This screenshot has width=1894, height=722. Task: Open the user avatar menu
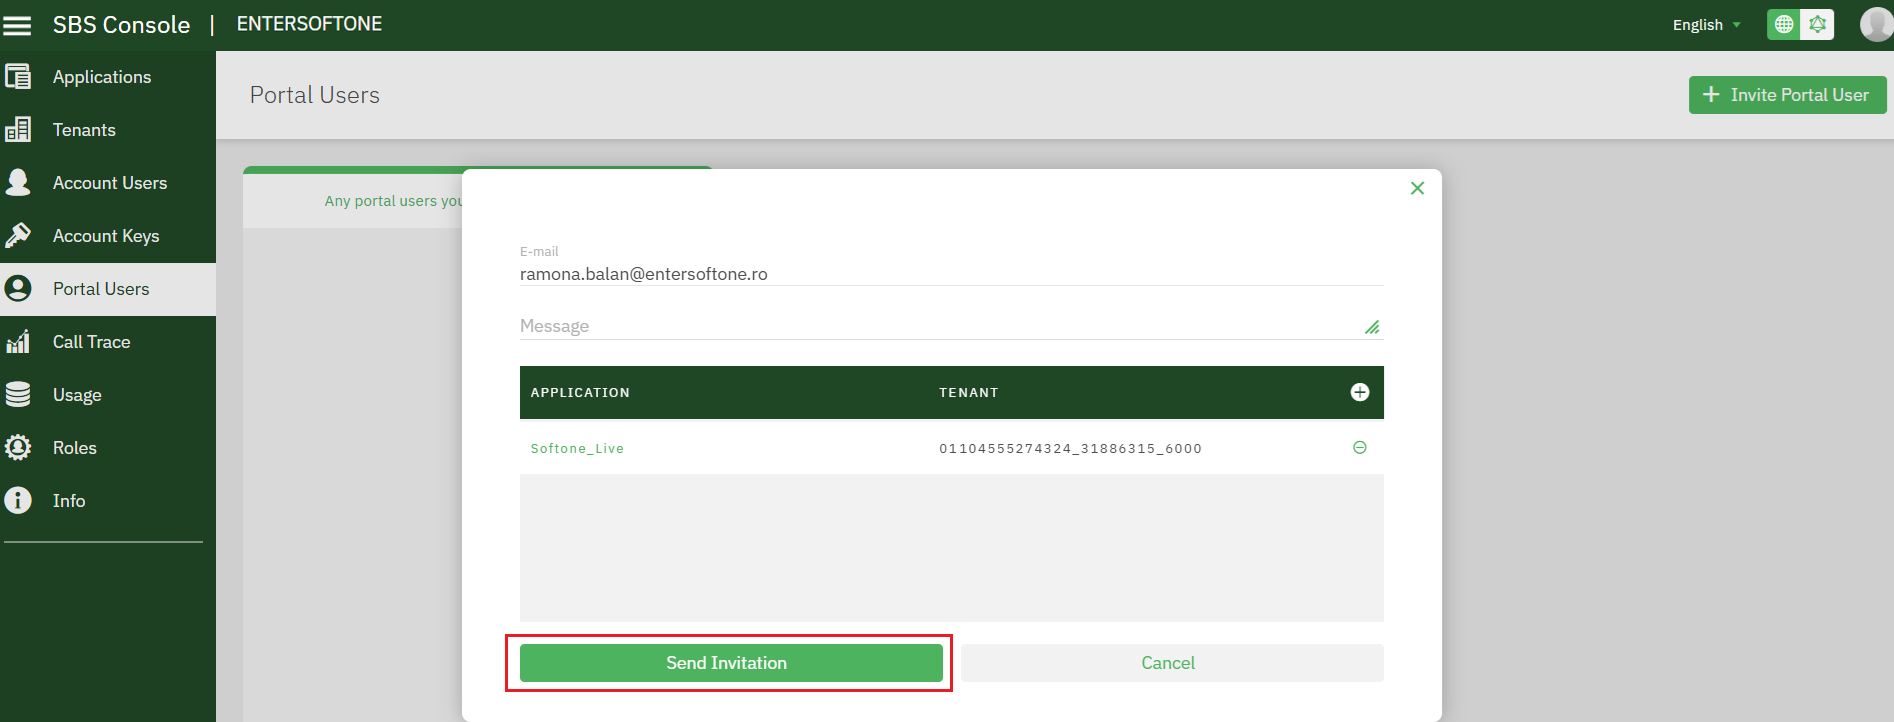[1877, 24]
